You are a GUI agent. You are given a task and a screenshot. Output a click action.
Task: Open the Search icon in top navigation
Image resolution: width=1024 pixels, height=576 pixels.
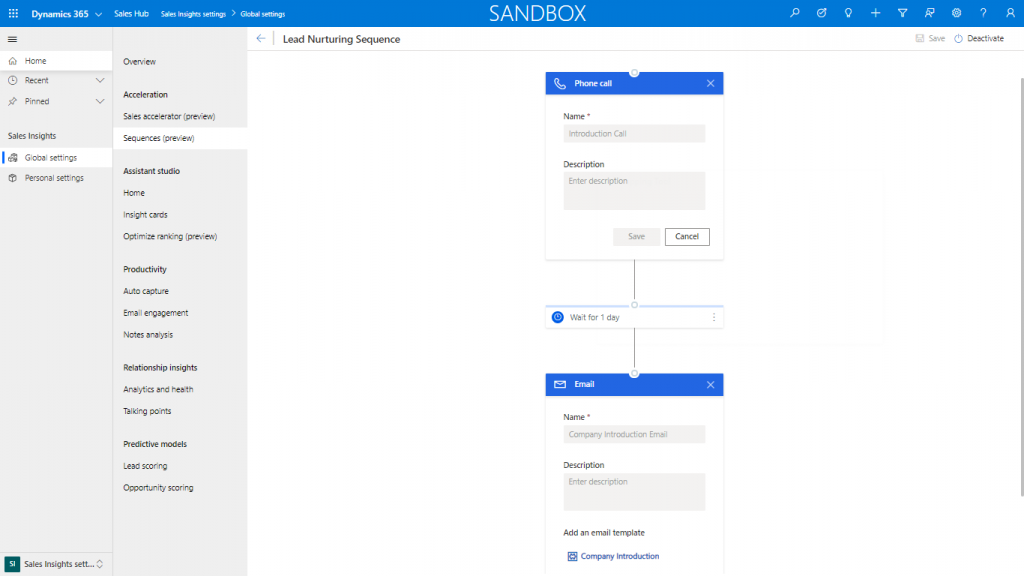pyautogui.click(x=795, y=12)
